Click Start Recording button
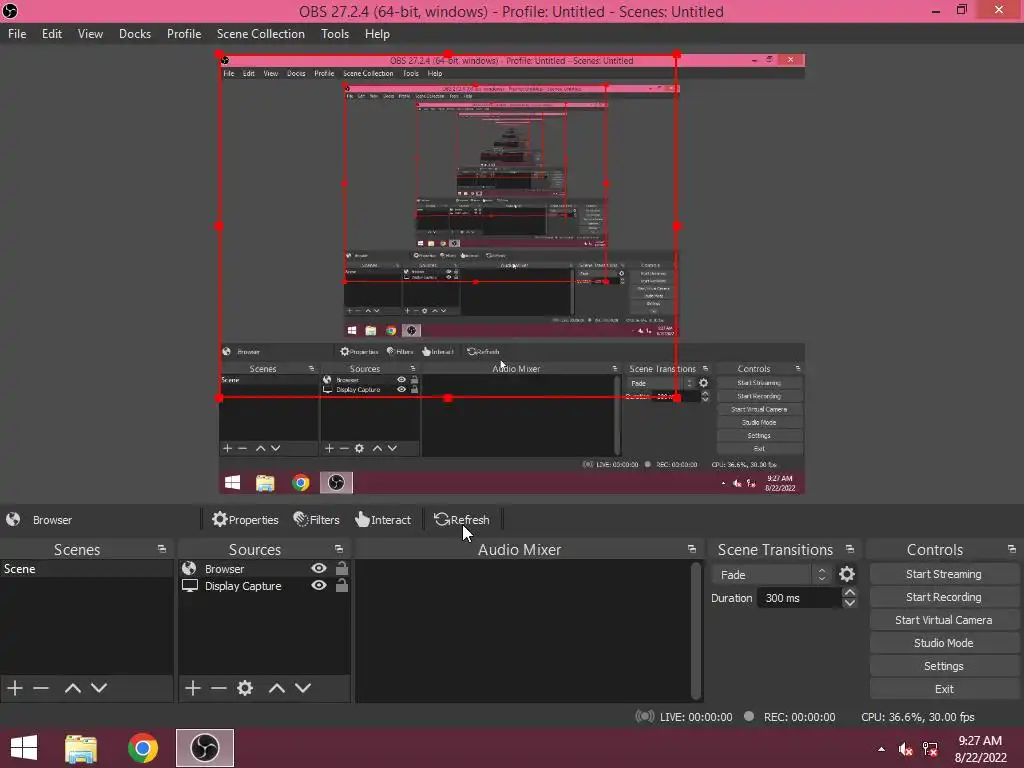The height and width of the screenshot is (768, 1024). tap(944, 597)
